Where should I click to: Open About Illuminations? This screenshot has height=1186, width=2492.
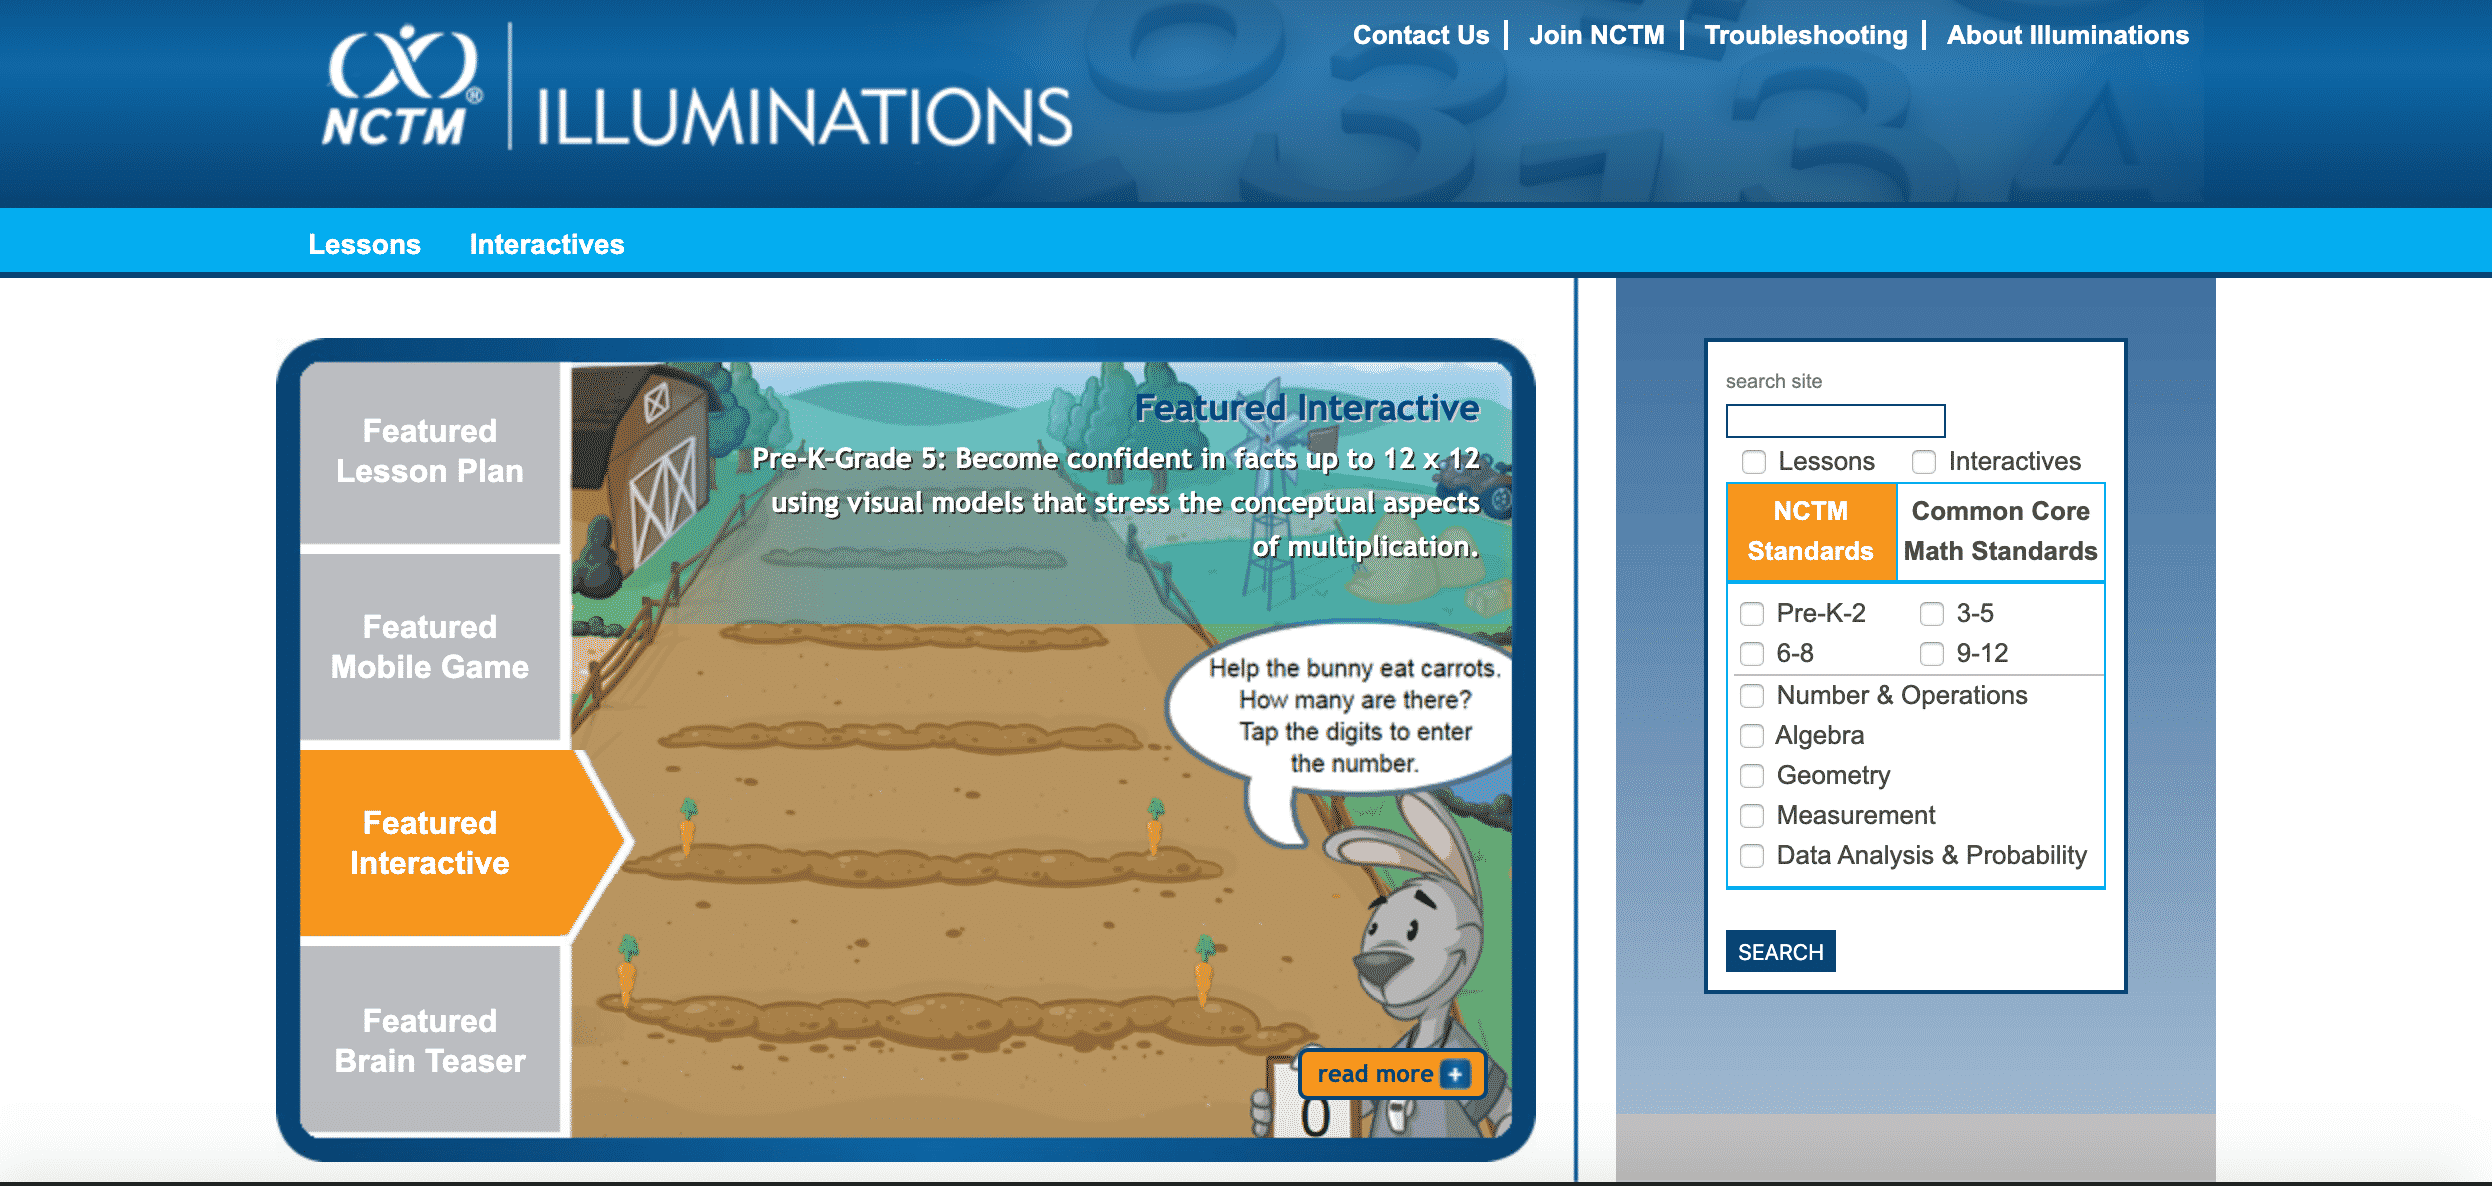tap(2068, 35)
